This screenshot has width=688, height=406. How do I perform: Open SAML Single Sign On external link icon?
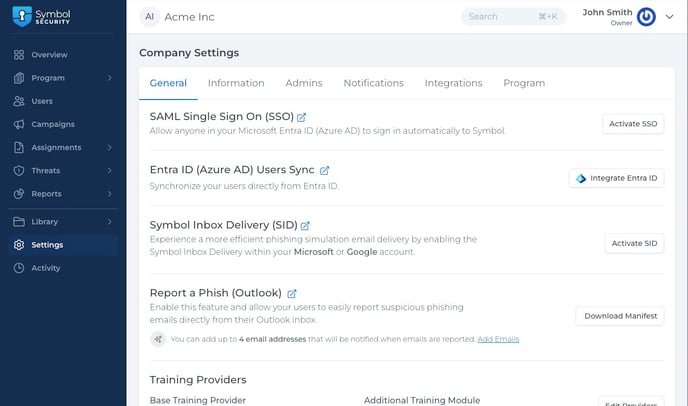point(301,117)
